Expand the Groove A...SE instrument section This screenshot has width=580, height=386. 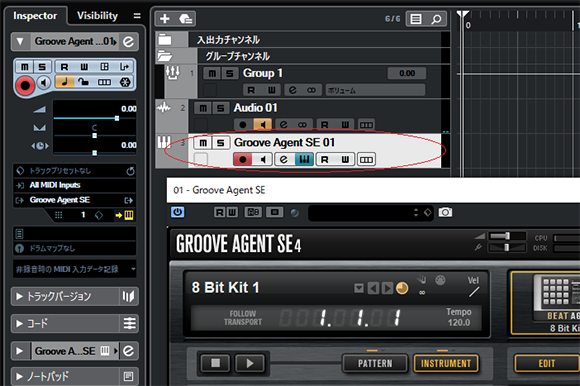point(19,351)
